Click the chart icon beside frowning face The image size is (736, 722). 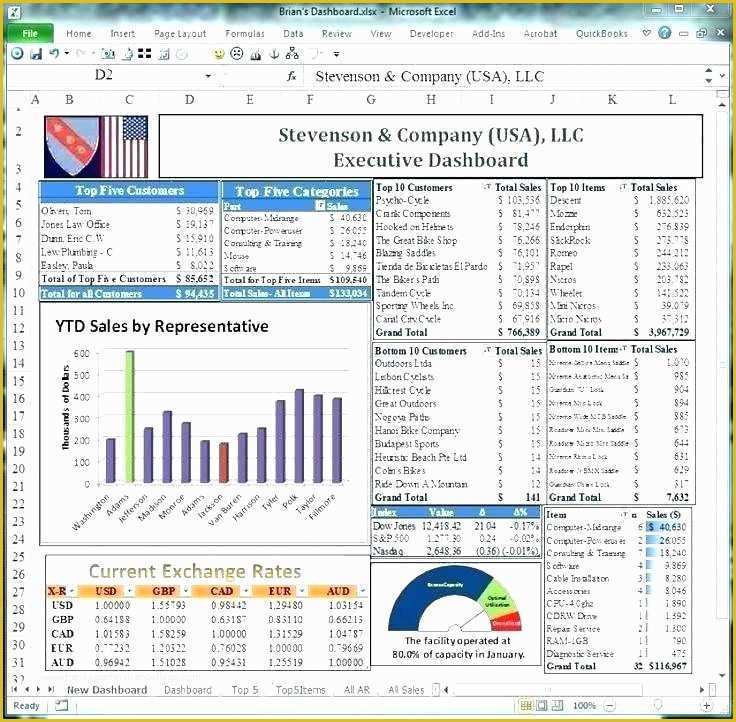click(256, 54)
